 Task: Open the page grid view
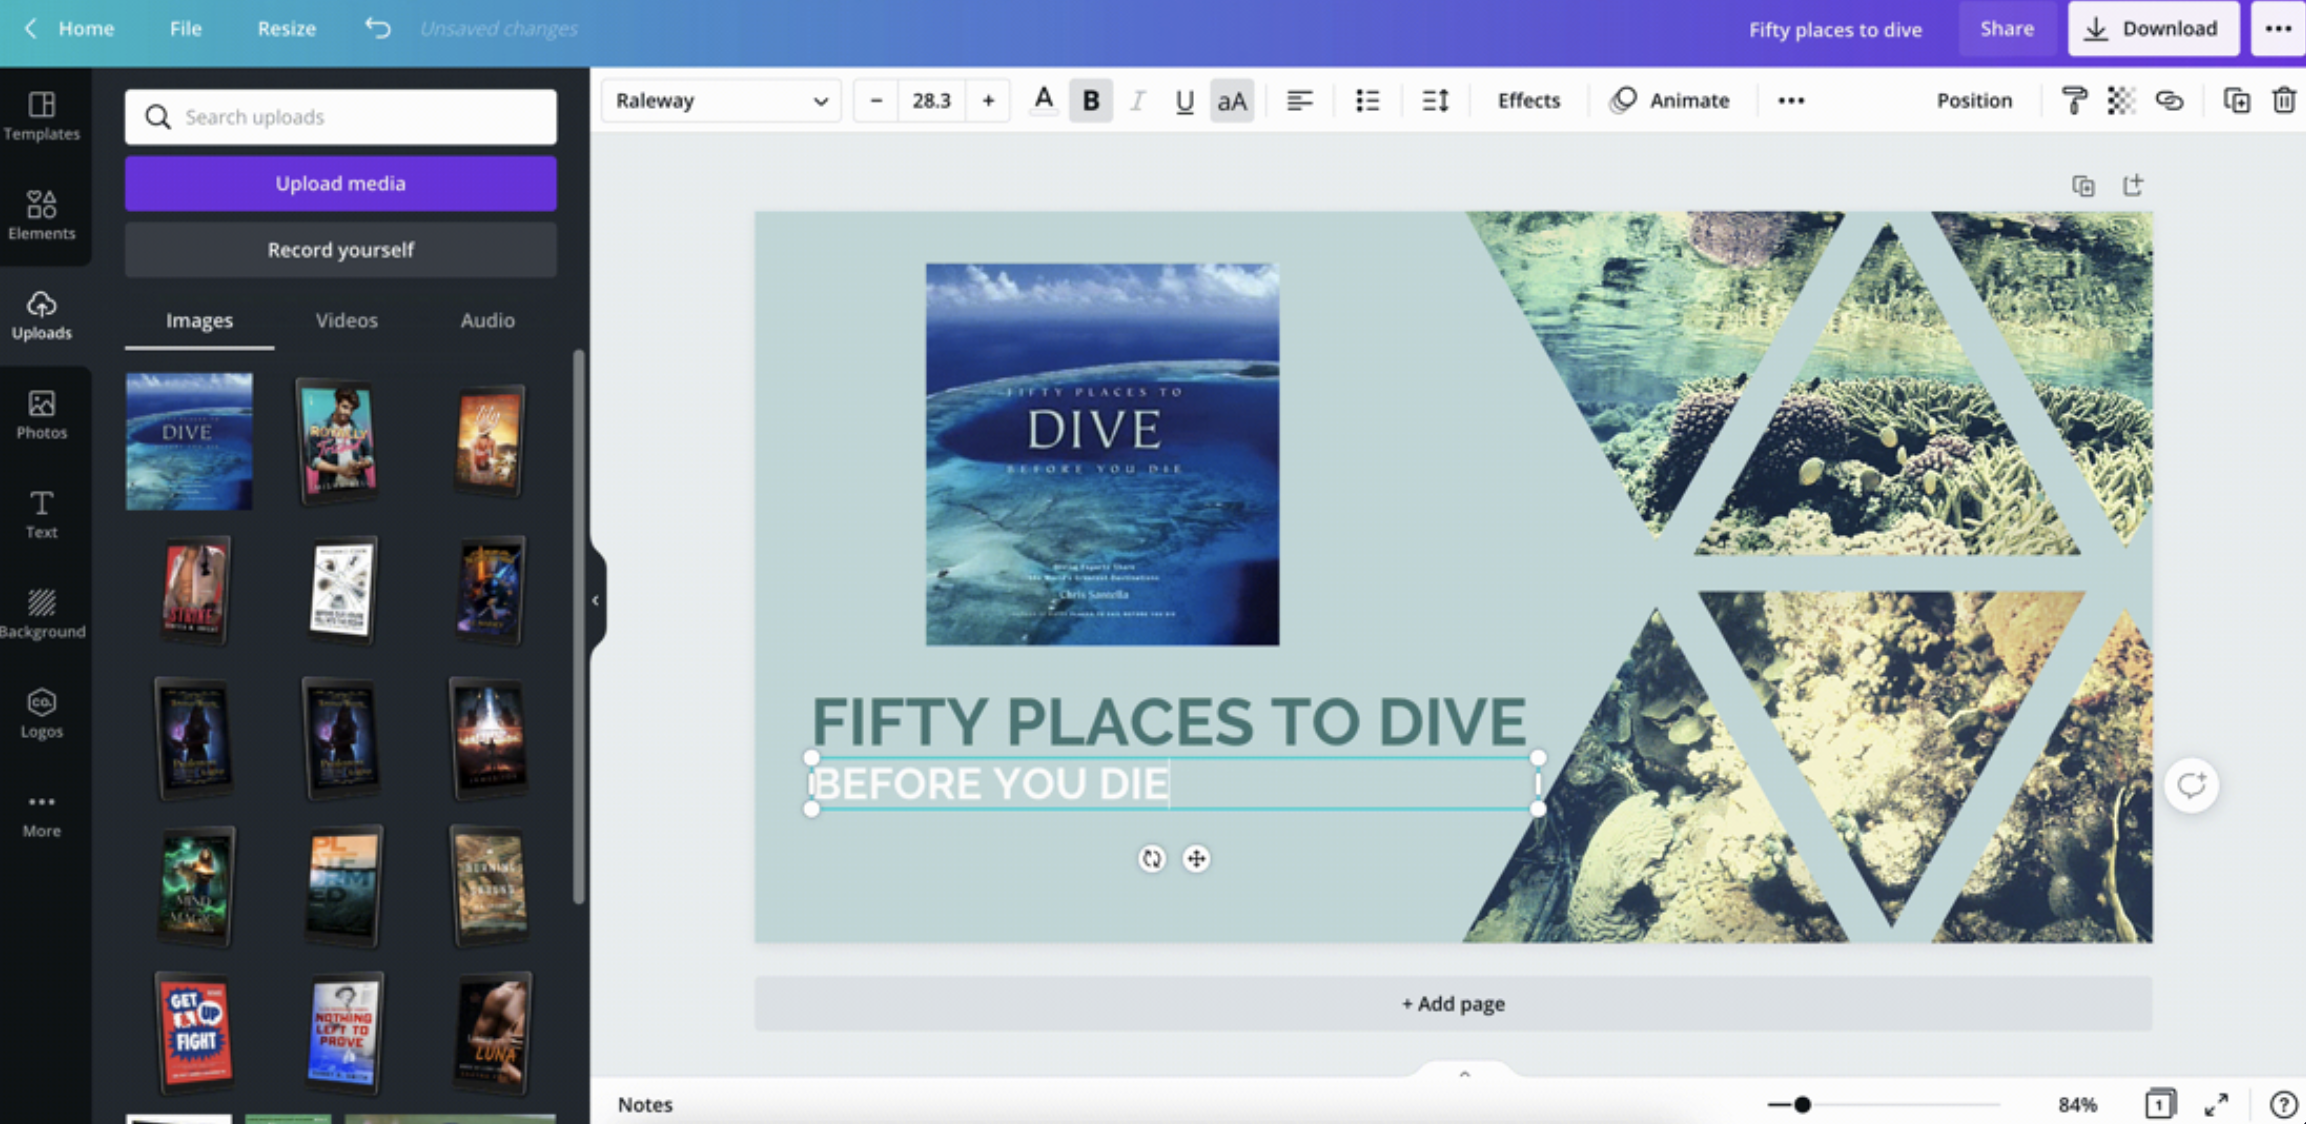[x=2159, y=1104]
